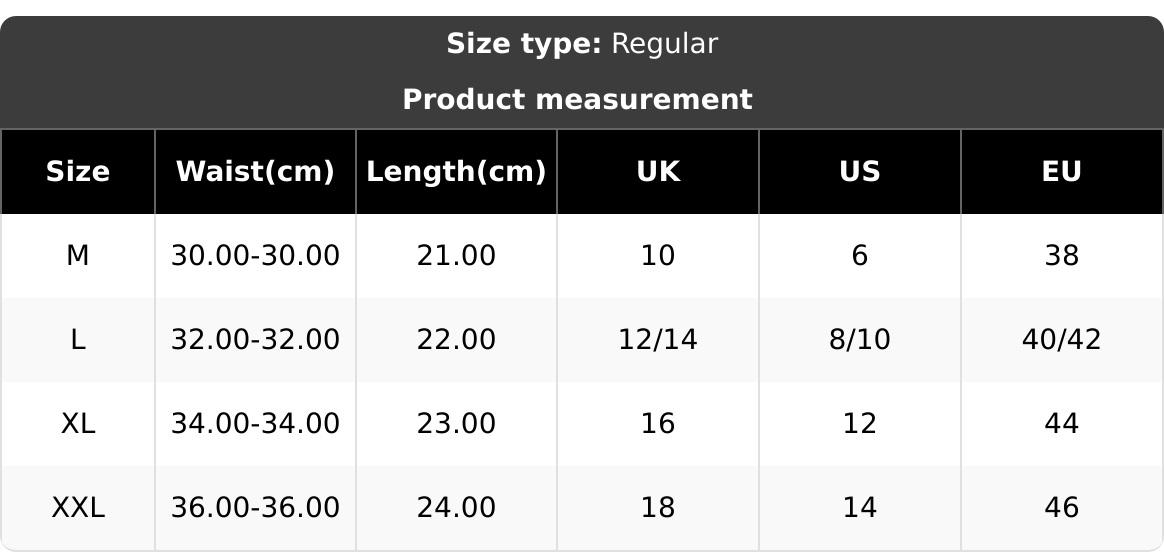Screen dimensions: 1164x552
Task: Click the XXL size cell
Action: tap(78, 508)
